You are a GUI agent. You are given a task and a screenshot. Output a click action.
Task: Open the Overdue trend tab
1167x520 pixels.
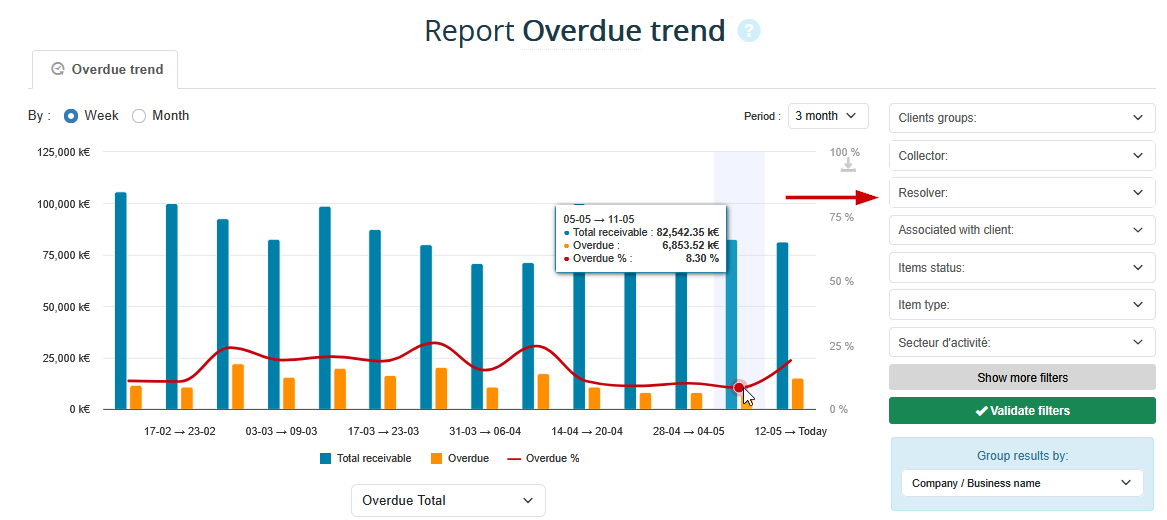pyautogui.click(x=105, y=70)
